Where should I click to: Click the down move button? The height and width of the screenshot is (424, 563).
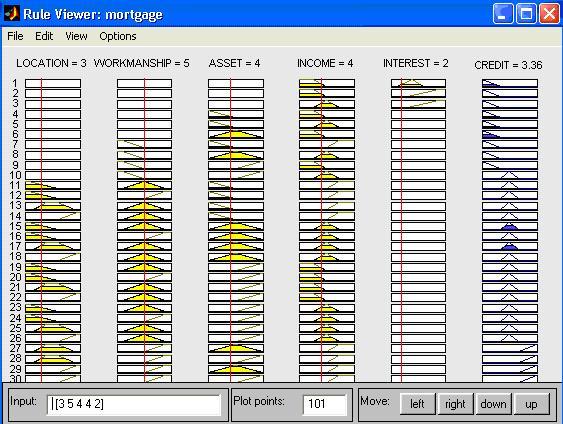tap(493, 404)
